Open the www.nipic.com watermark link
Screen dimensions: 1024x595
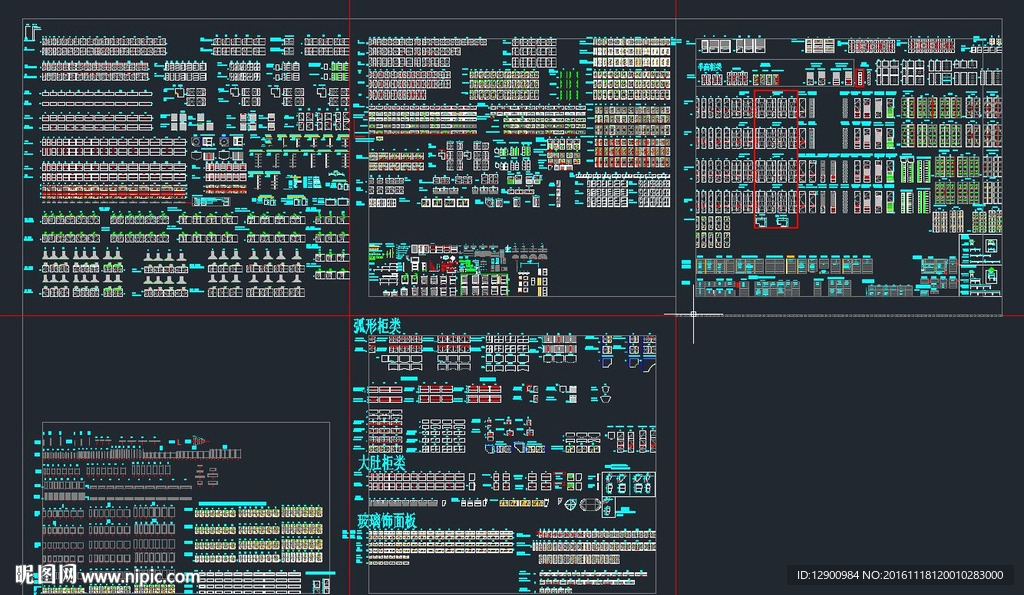(x=142, y=576)
